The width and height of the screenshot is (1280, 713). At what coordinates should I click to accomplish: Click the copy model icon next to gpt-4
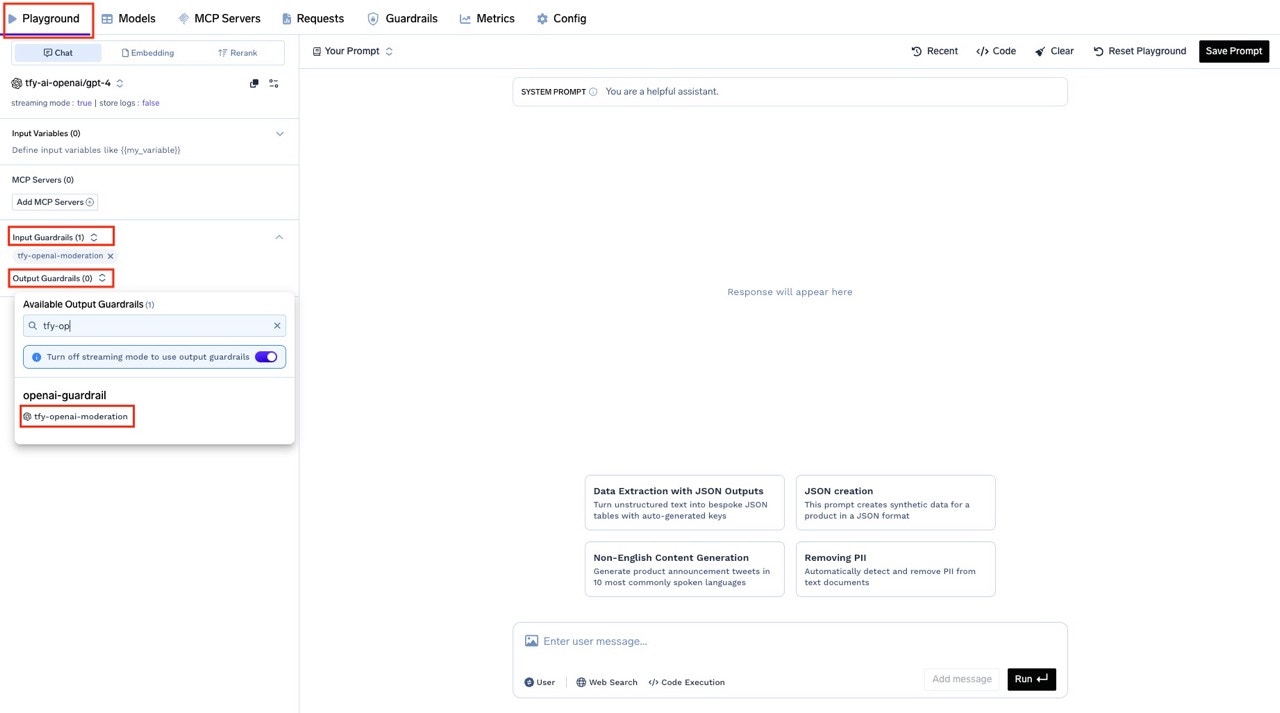254,83
